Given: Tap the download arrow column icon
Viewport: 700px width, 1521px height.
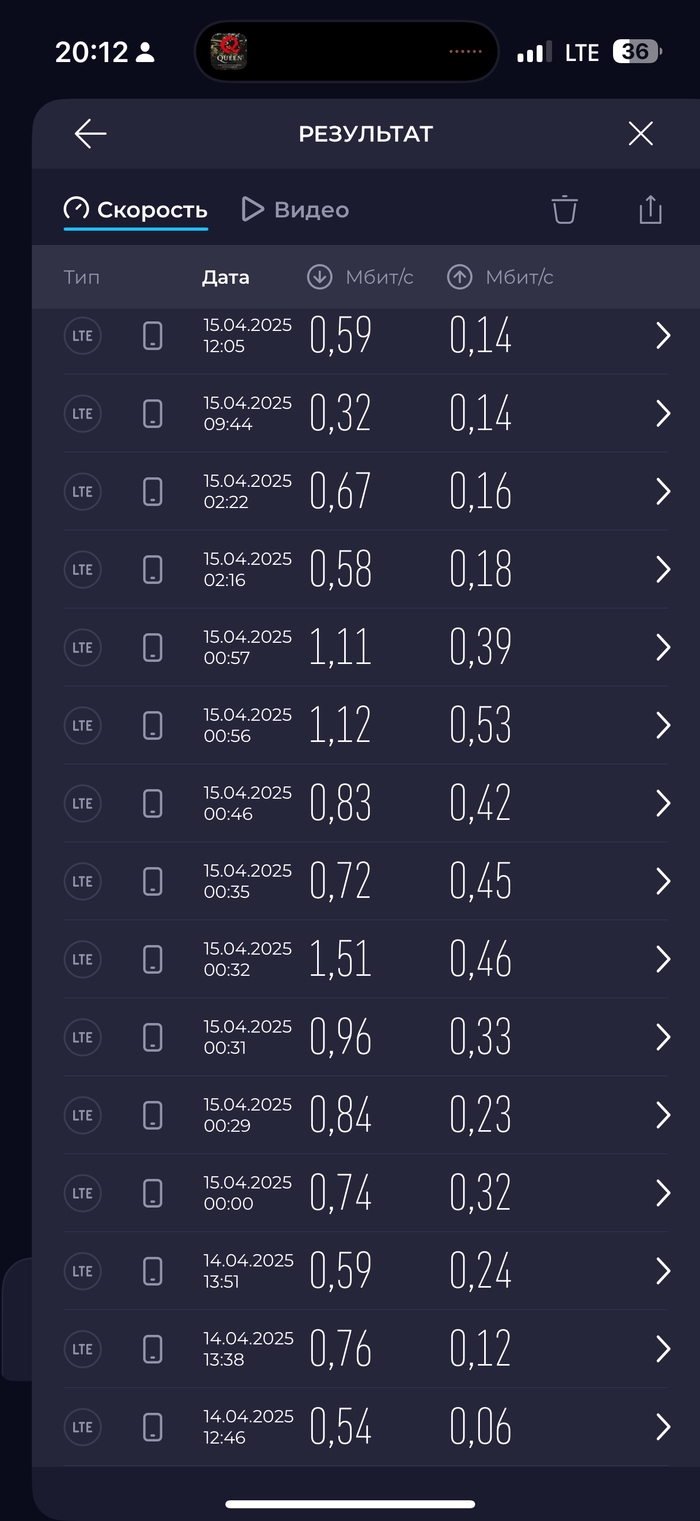Looking at the screenshot, I should [320, 277].
